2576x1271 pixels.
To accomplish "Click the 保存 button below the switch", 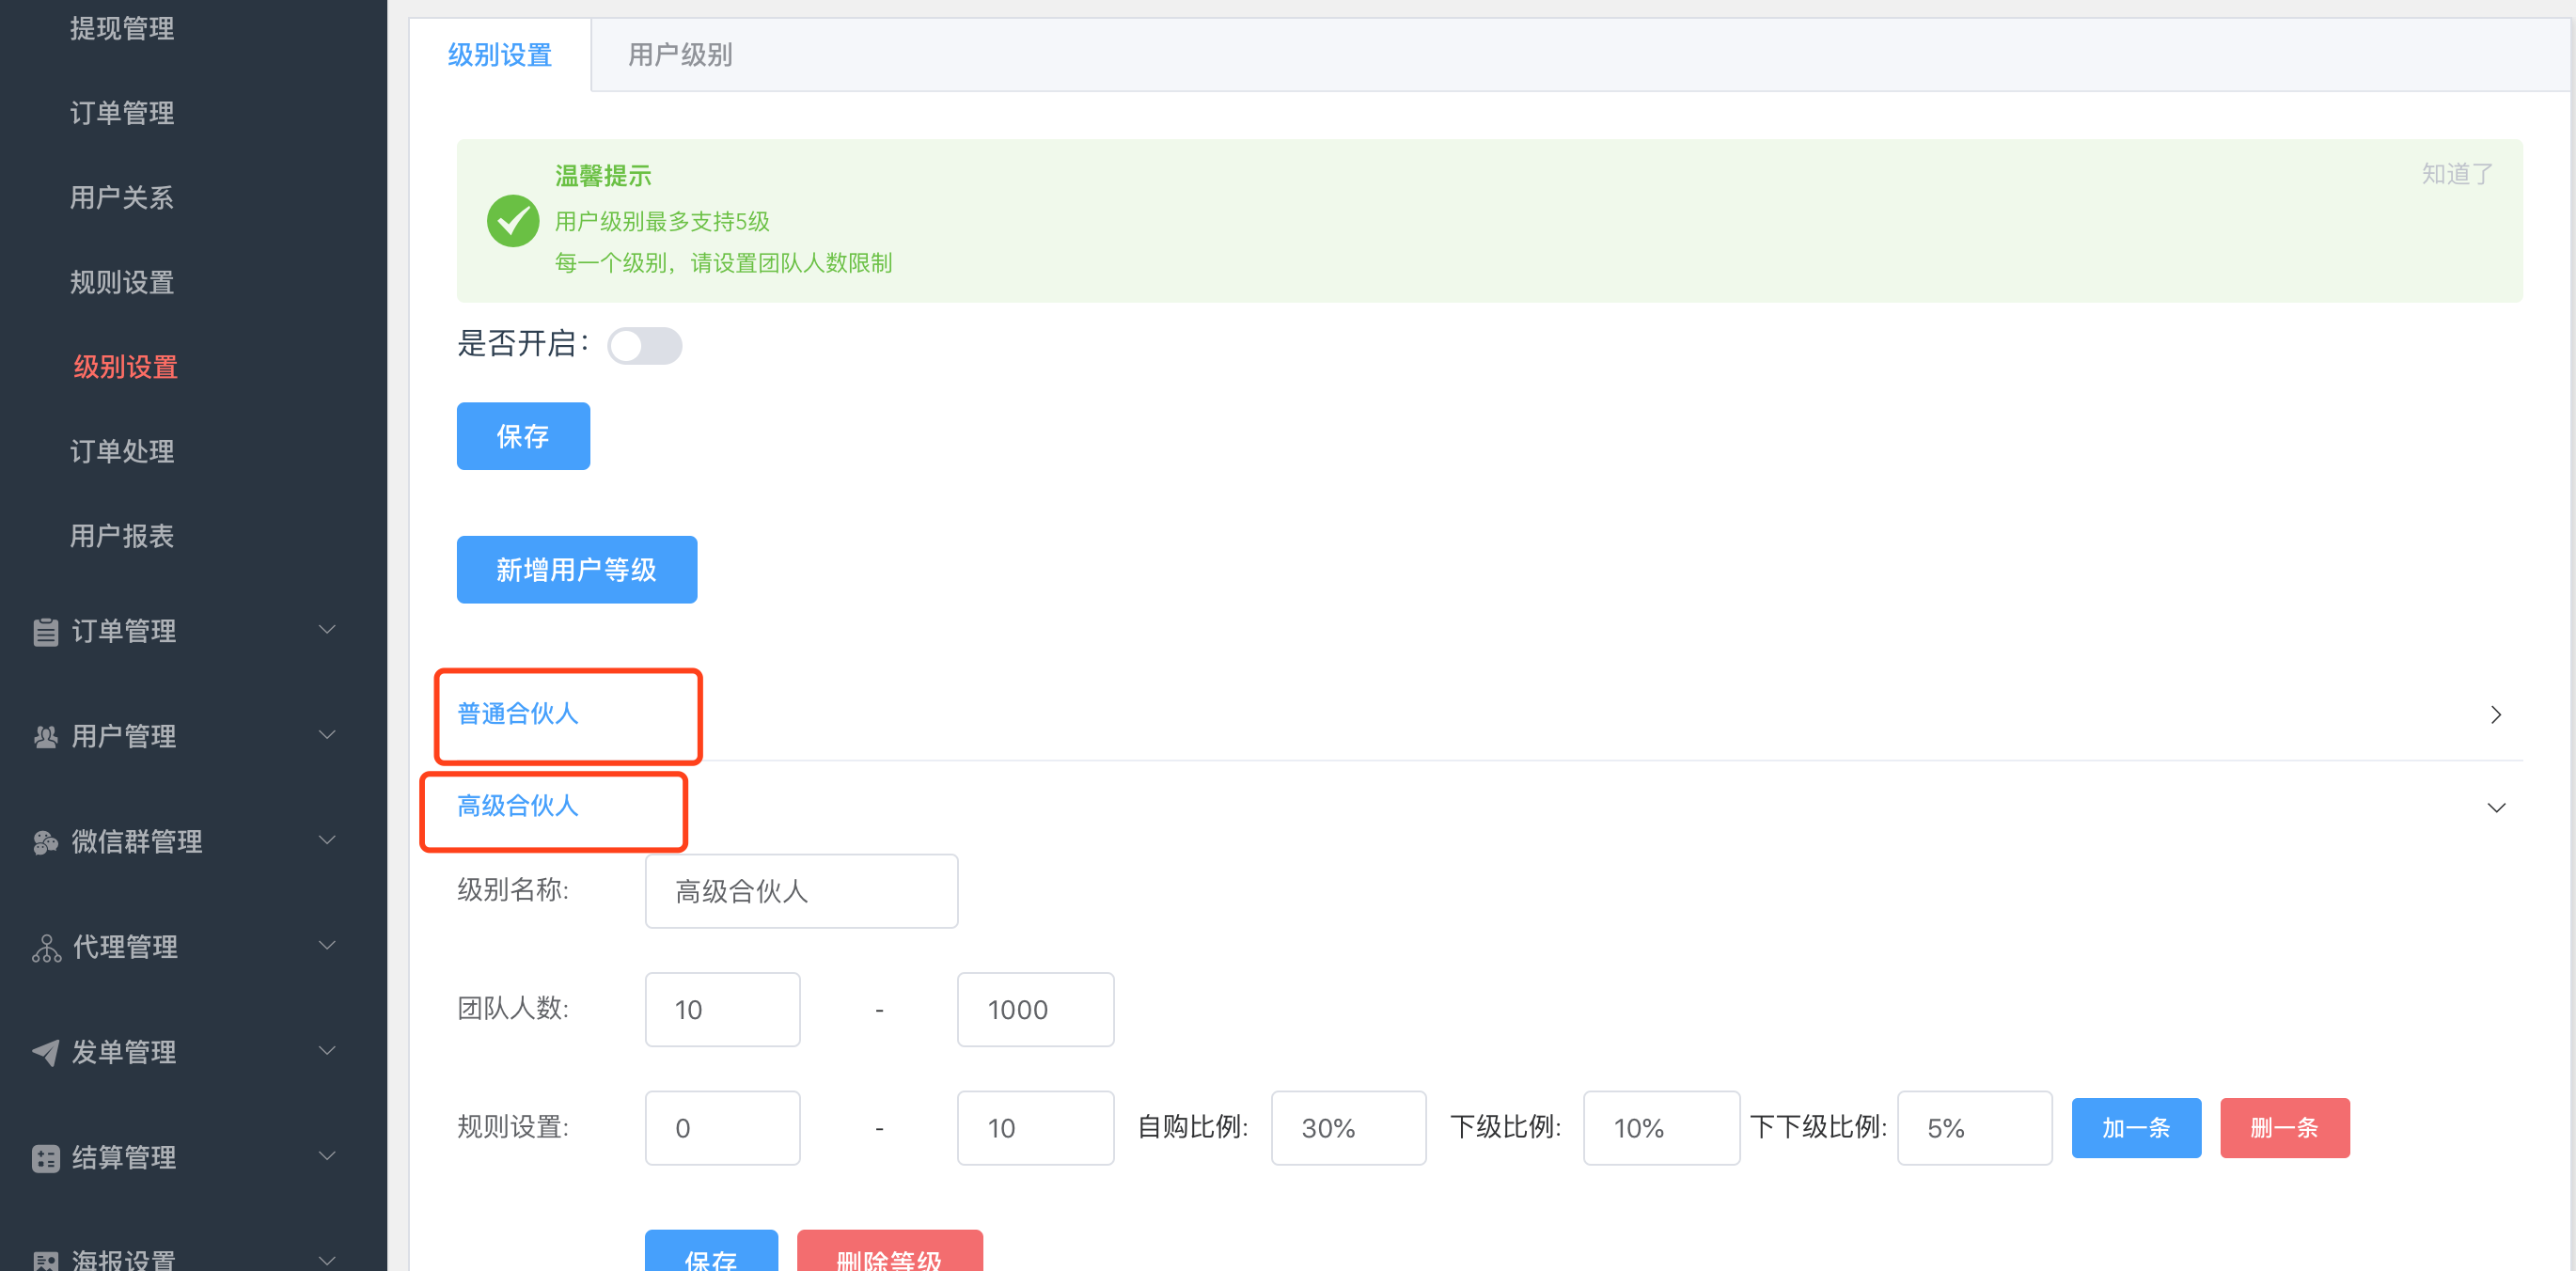I will (x=523, y=436).
